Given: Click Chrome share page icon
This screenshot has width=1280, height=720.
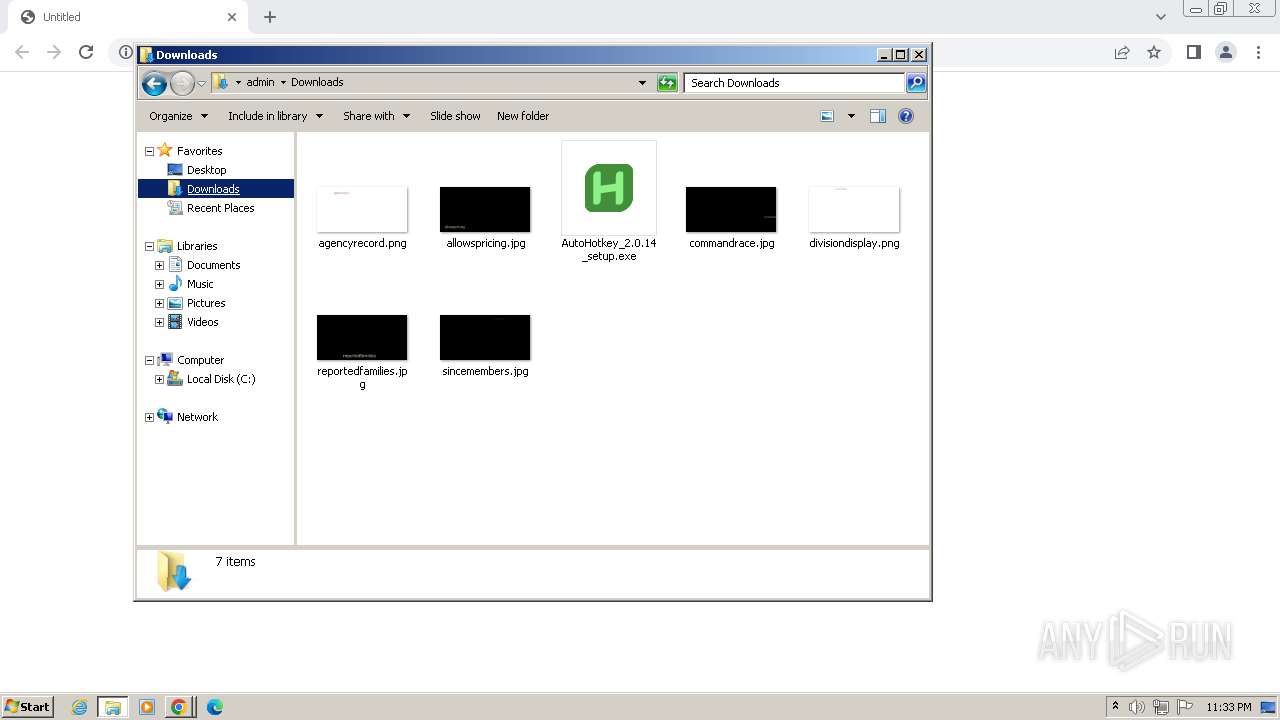Looking at the screenshot, I should coord(1122,52).
